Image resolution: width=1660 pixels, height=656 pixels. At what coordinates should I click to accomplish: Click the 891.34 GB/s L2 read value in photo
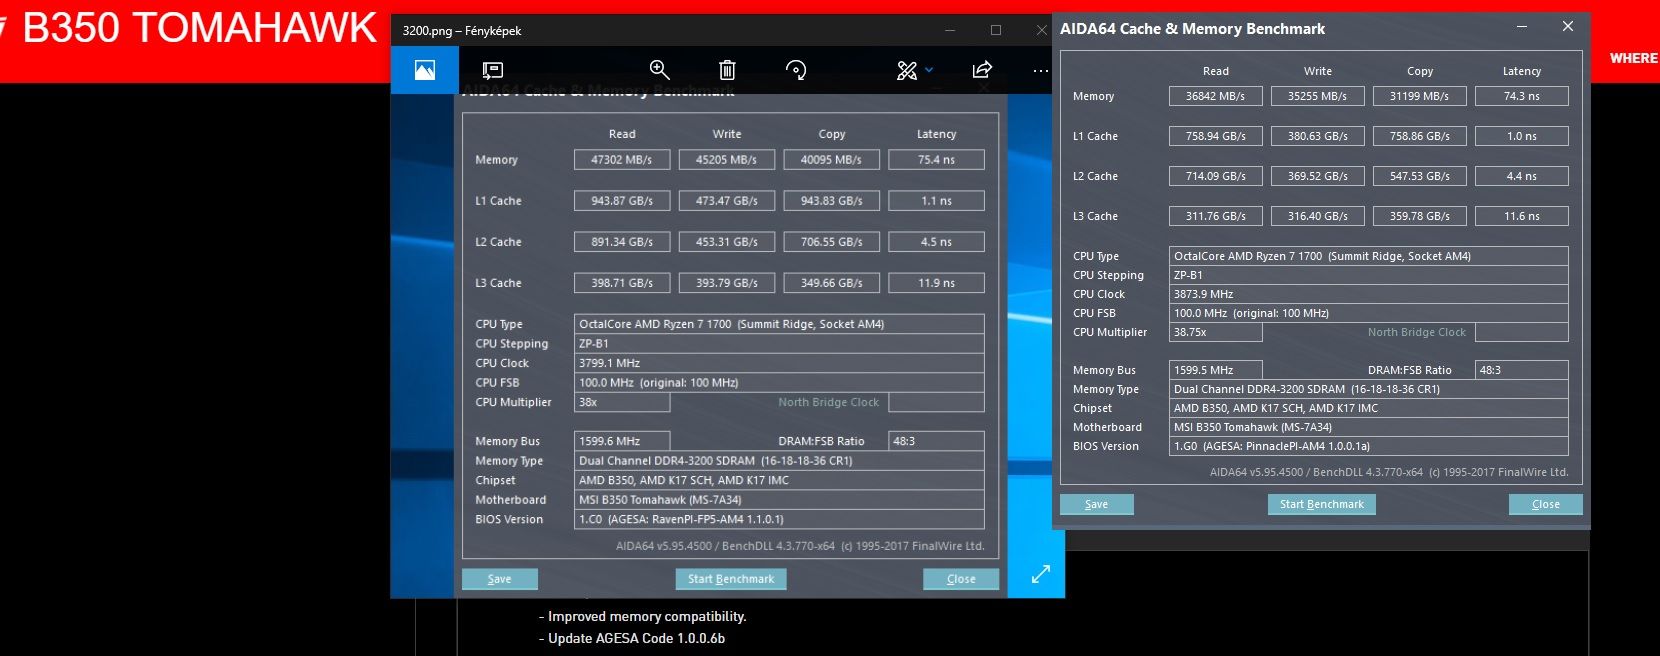tap(621, 242)
